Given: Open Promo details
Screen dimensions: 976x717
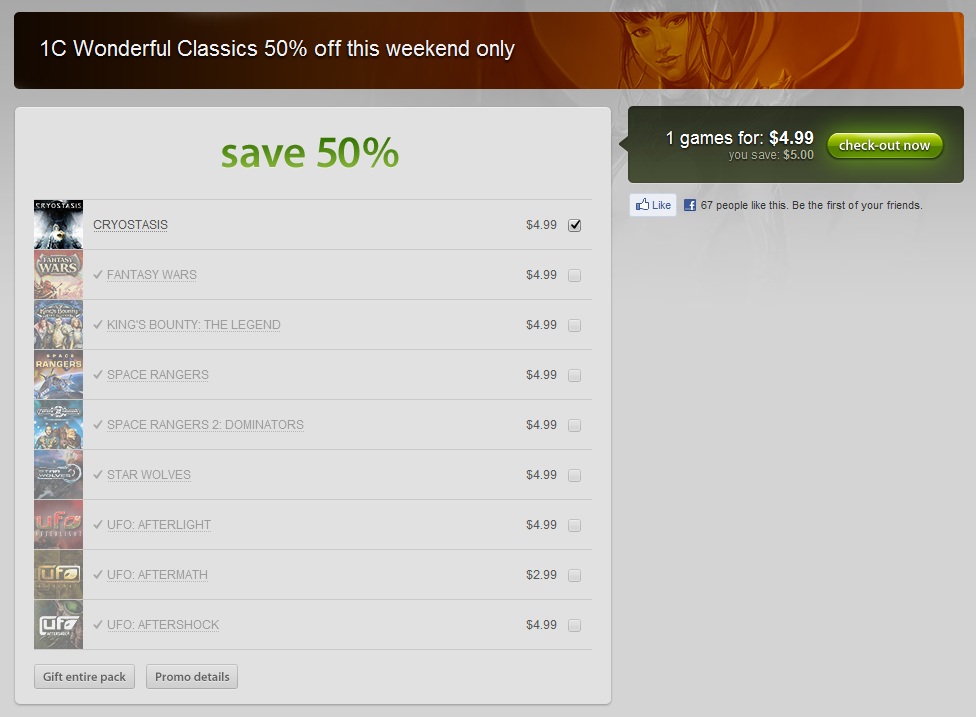Looking at the screenshot, I should tap(192, 677).
